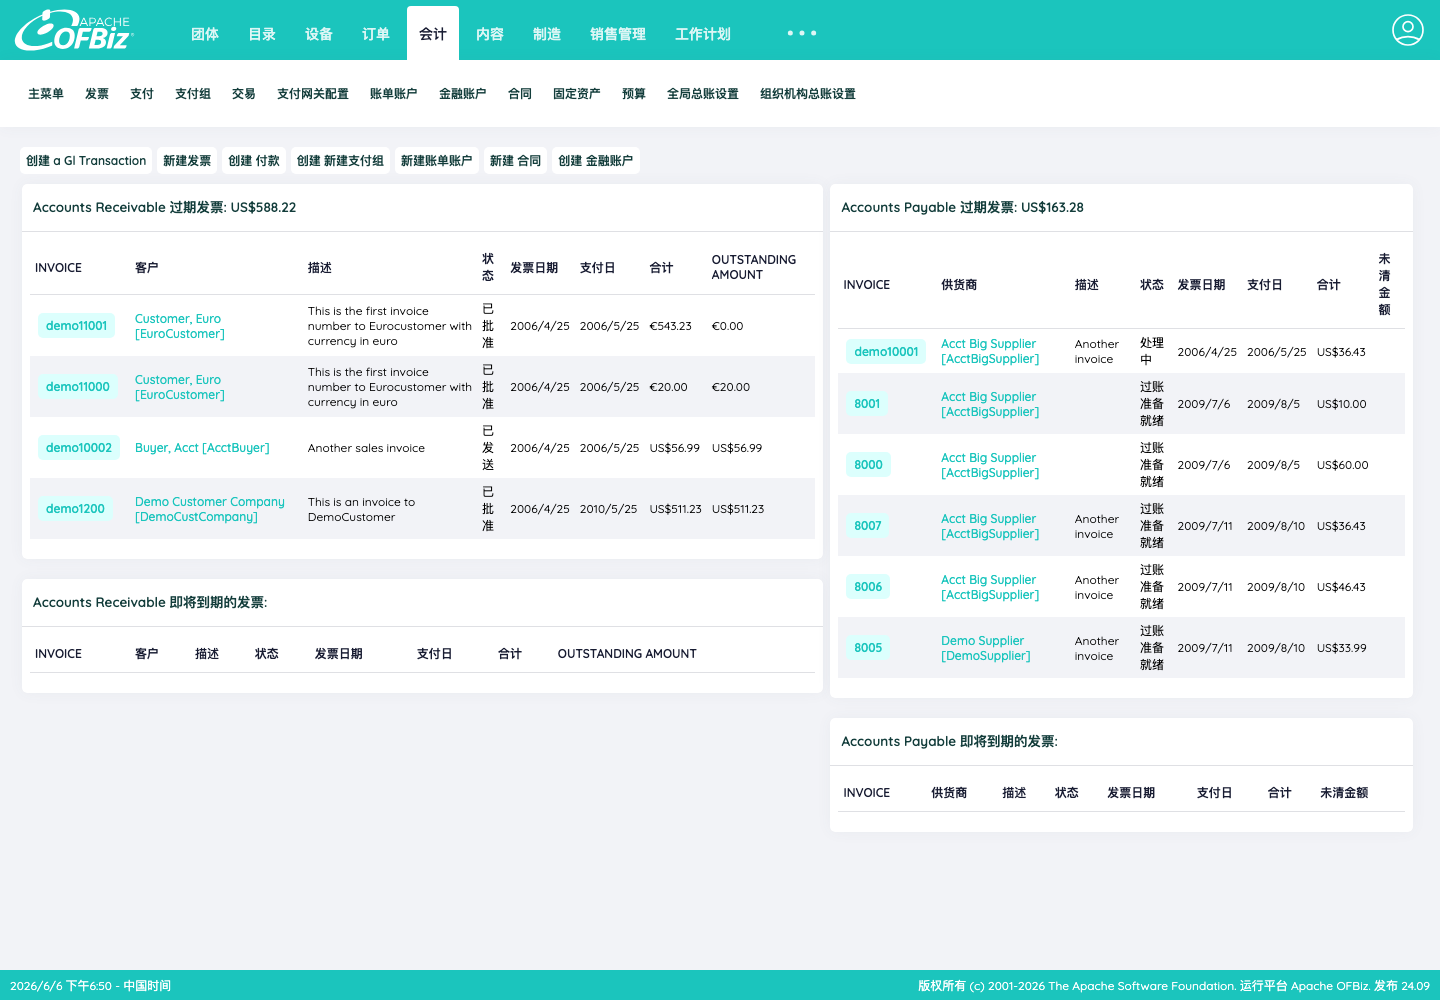Screen dimensions: 1440x1000
Task: Click the US$60.00 total for invoice 8000
Action: pos(1343,465)
